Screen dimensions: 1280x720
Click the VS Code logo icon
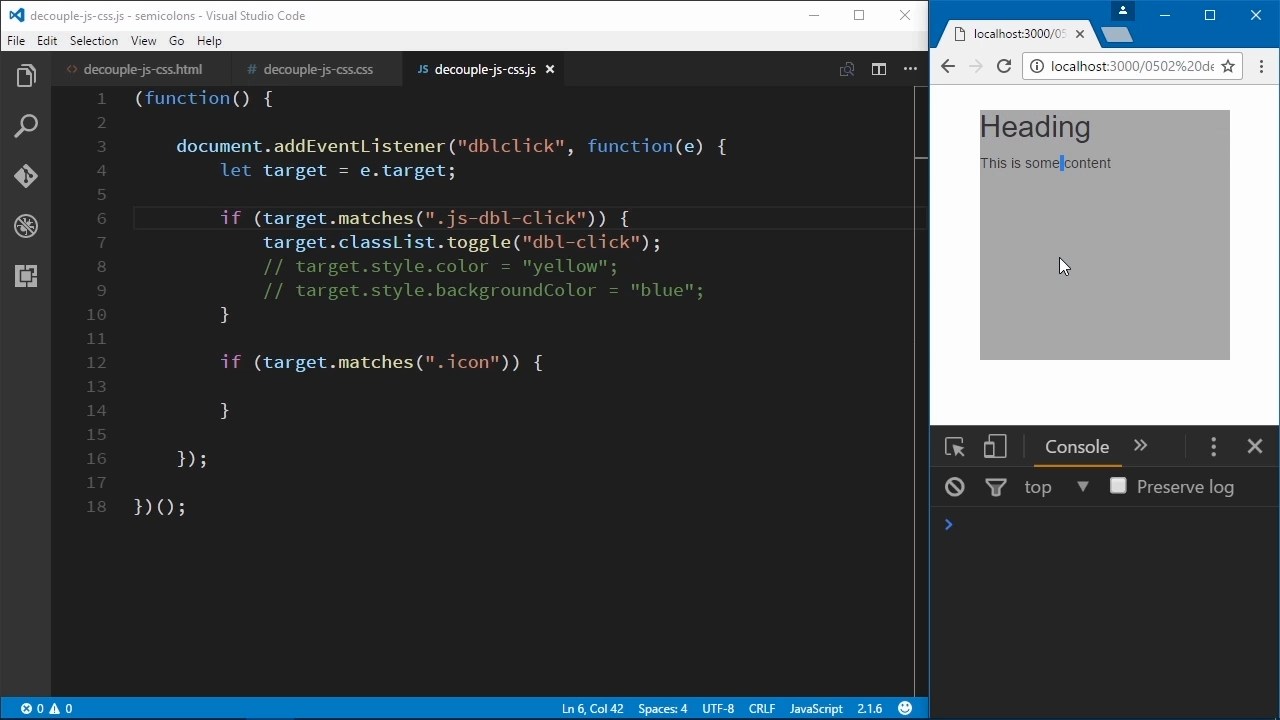(16, 15)
